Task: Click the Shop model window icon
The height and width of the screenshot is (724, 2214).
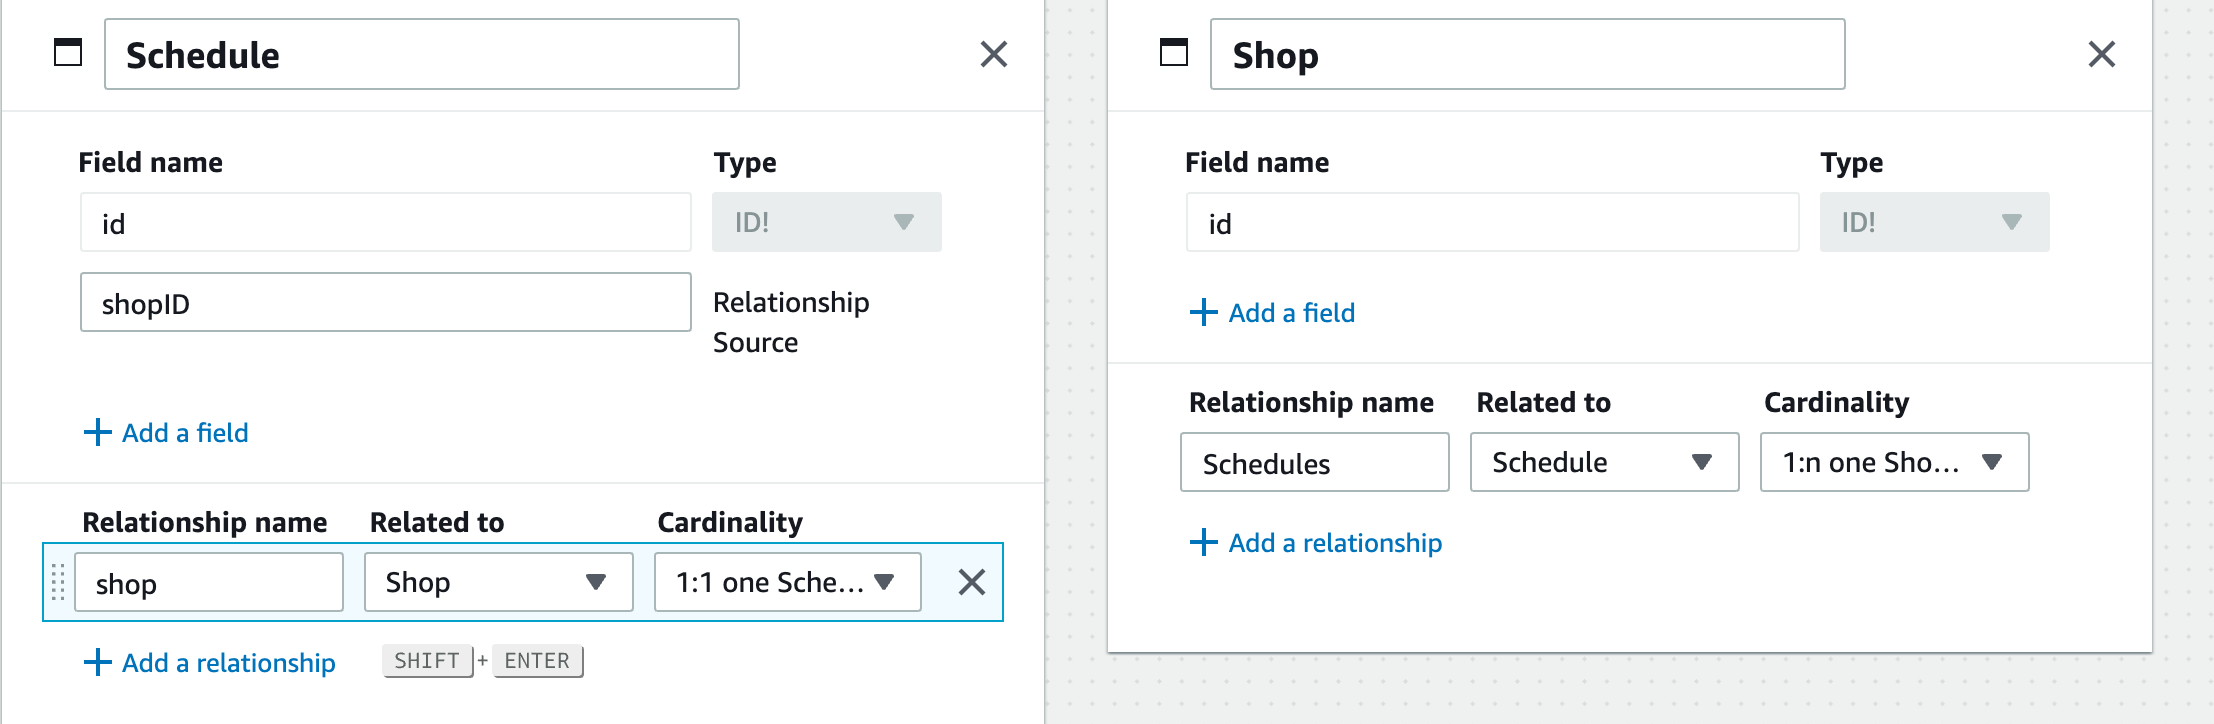Action: pos(1174,52)
